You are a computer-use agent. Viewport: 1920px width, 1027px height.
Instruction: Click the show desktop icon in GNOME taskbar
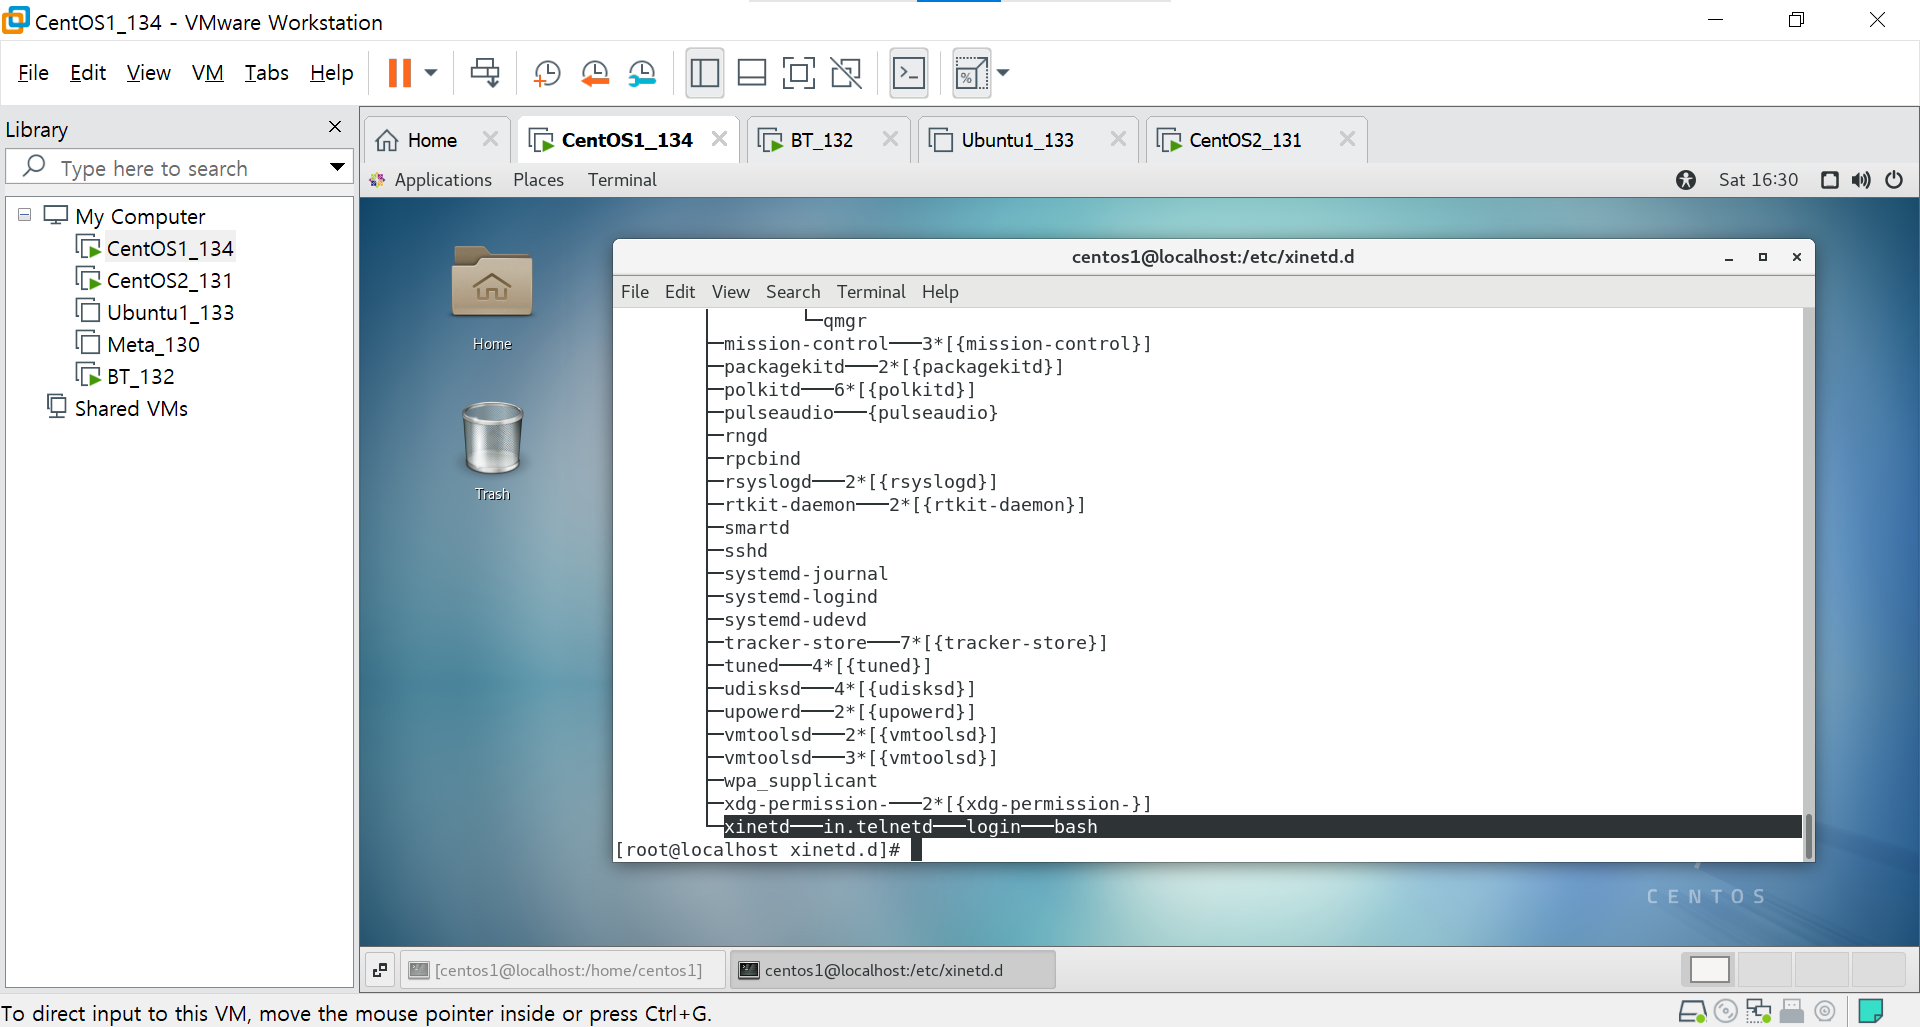[380, 970]
